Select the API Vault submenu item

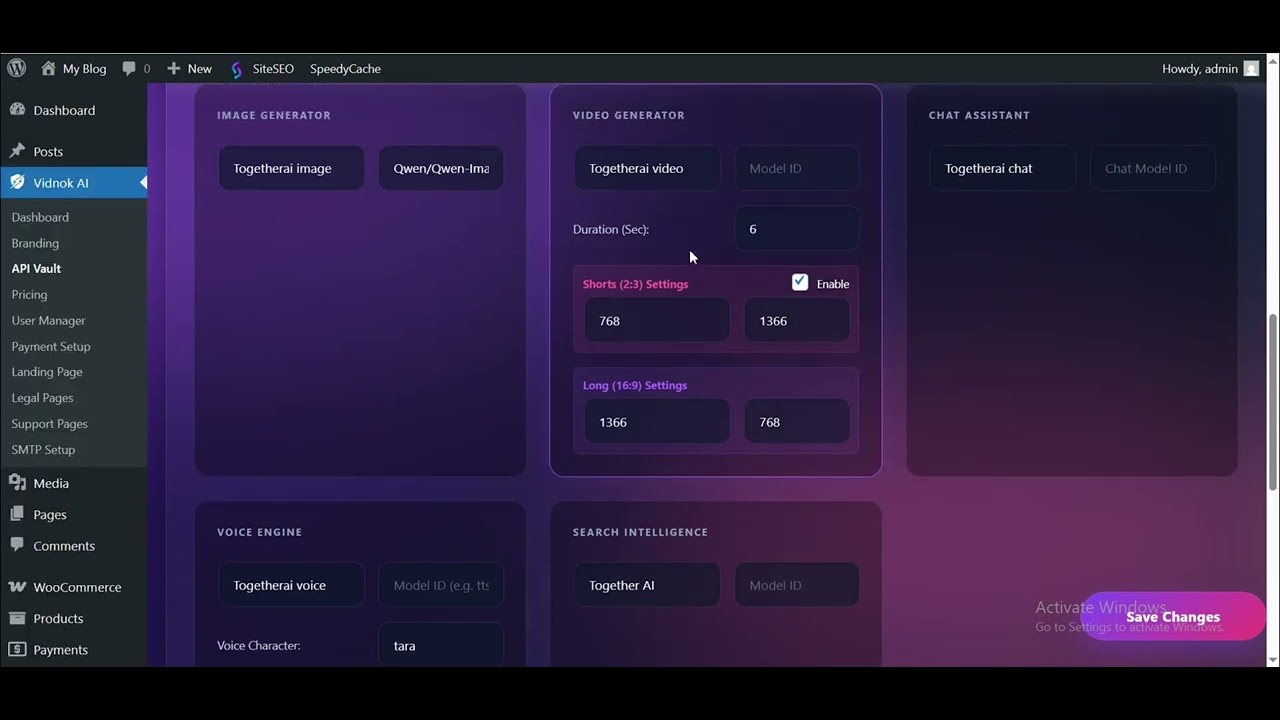pos(36,268)
